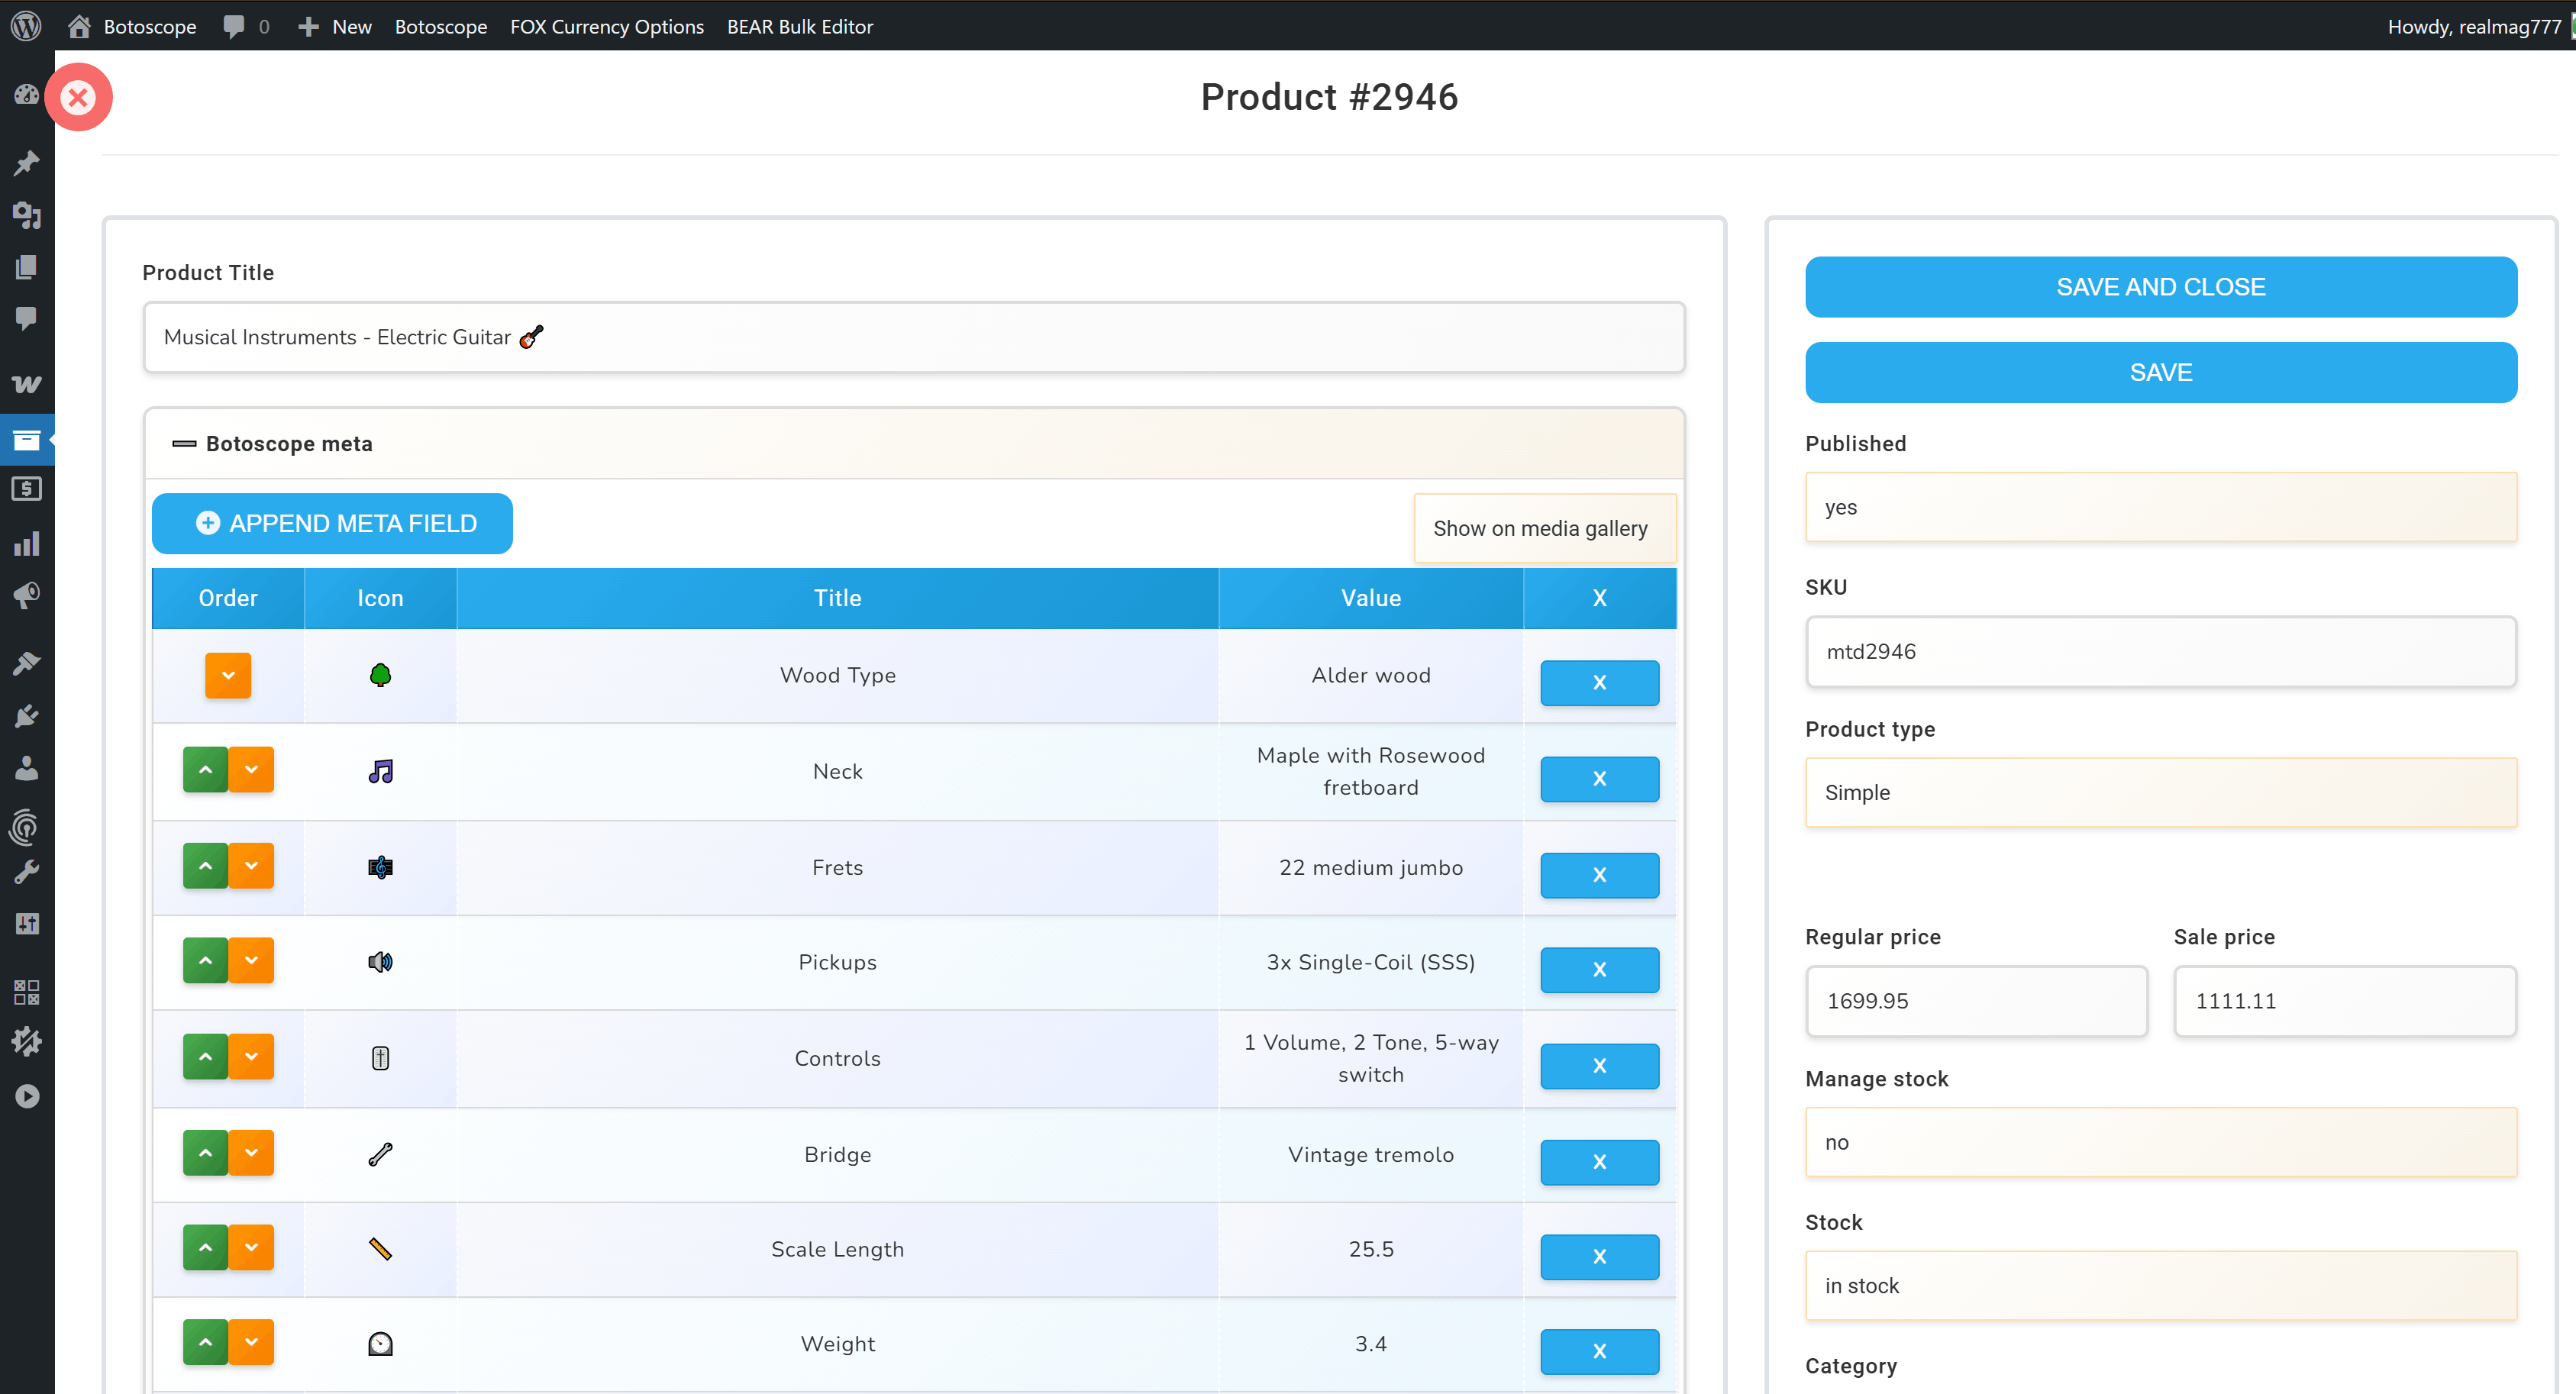This screenshot has width=2576, height=1394.
Task: Click the tree icon in Wood Type row
Action: (x=380, y=676)
